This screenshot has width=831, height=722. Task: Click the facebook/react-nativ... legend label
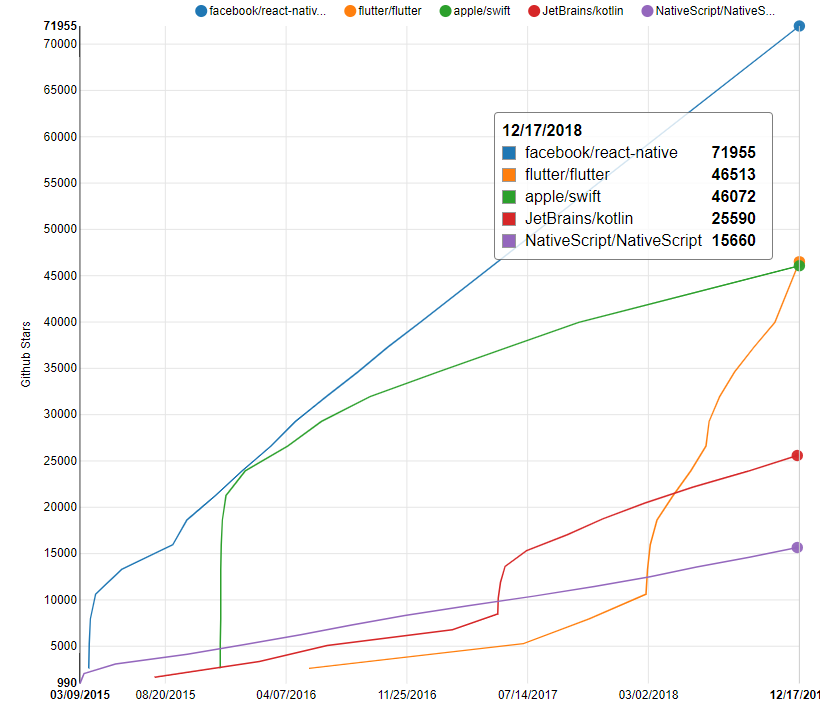point(267,11)
